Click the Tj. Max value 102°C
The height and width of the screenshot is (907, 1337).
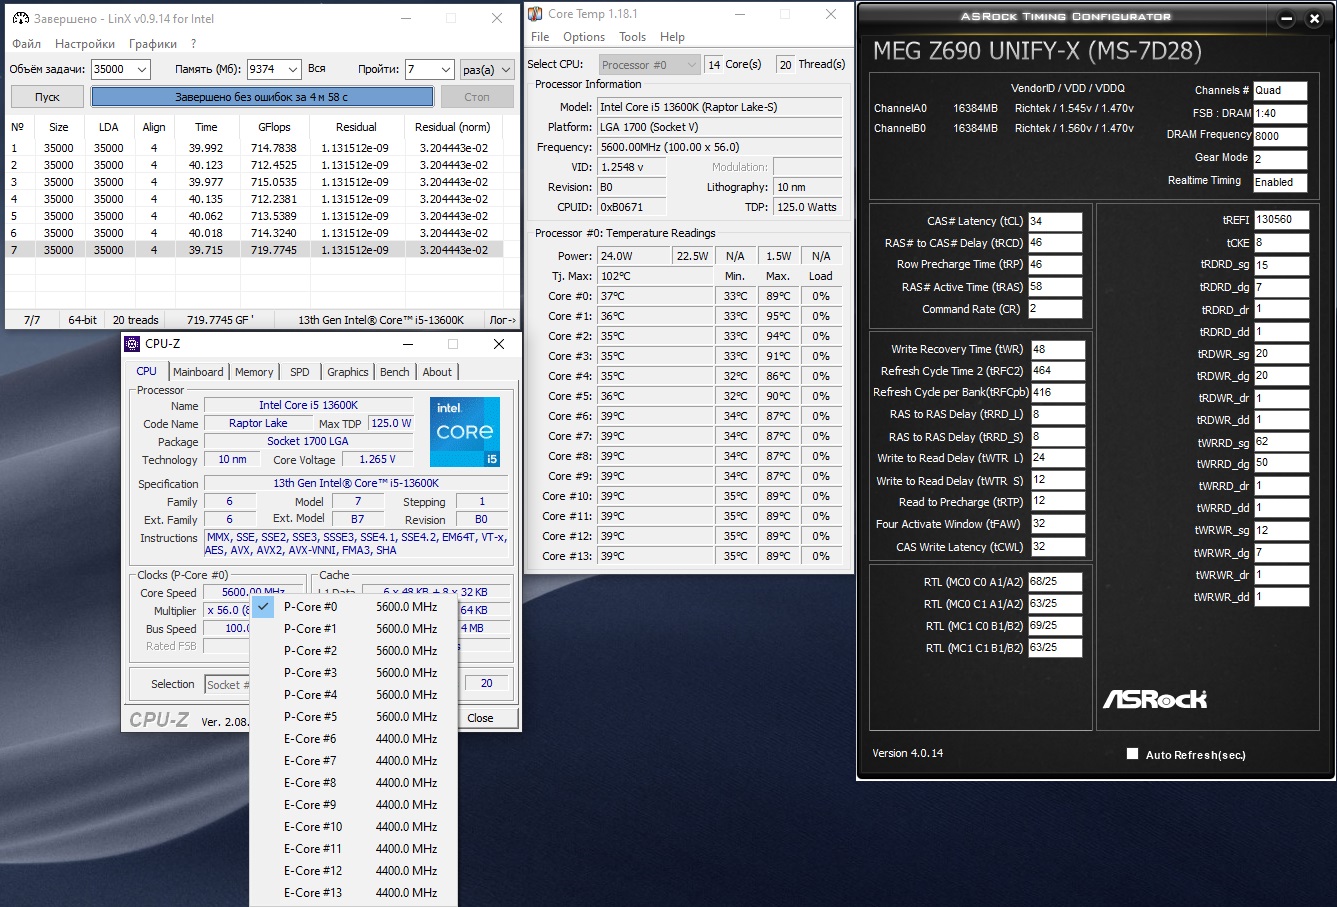656,276
